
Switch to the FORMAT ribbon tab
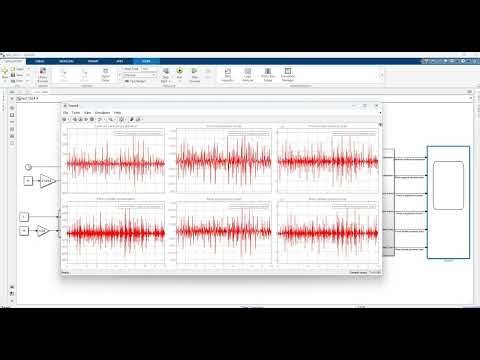coord(93,61)
